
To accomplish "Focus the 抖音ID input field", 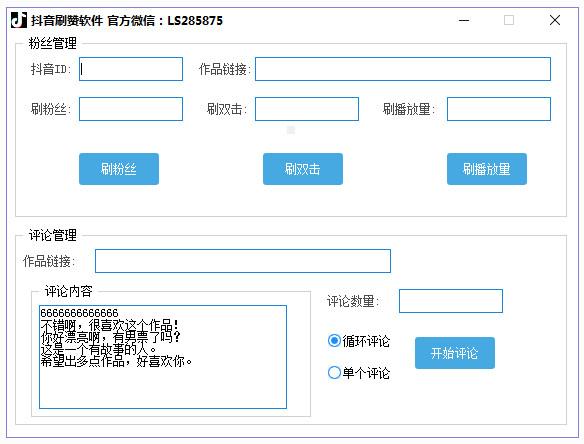I will point(131,69).
